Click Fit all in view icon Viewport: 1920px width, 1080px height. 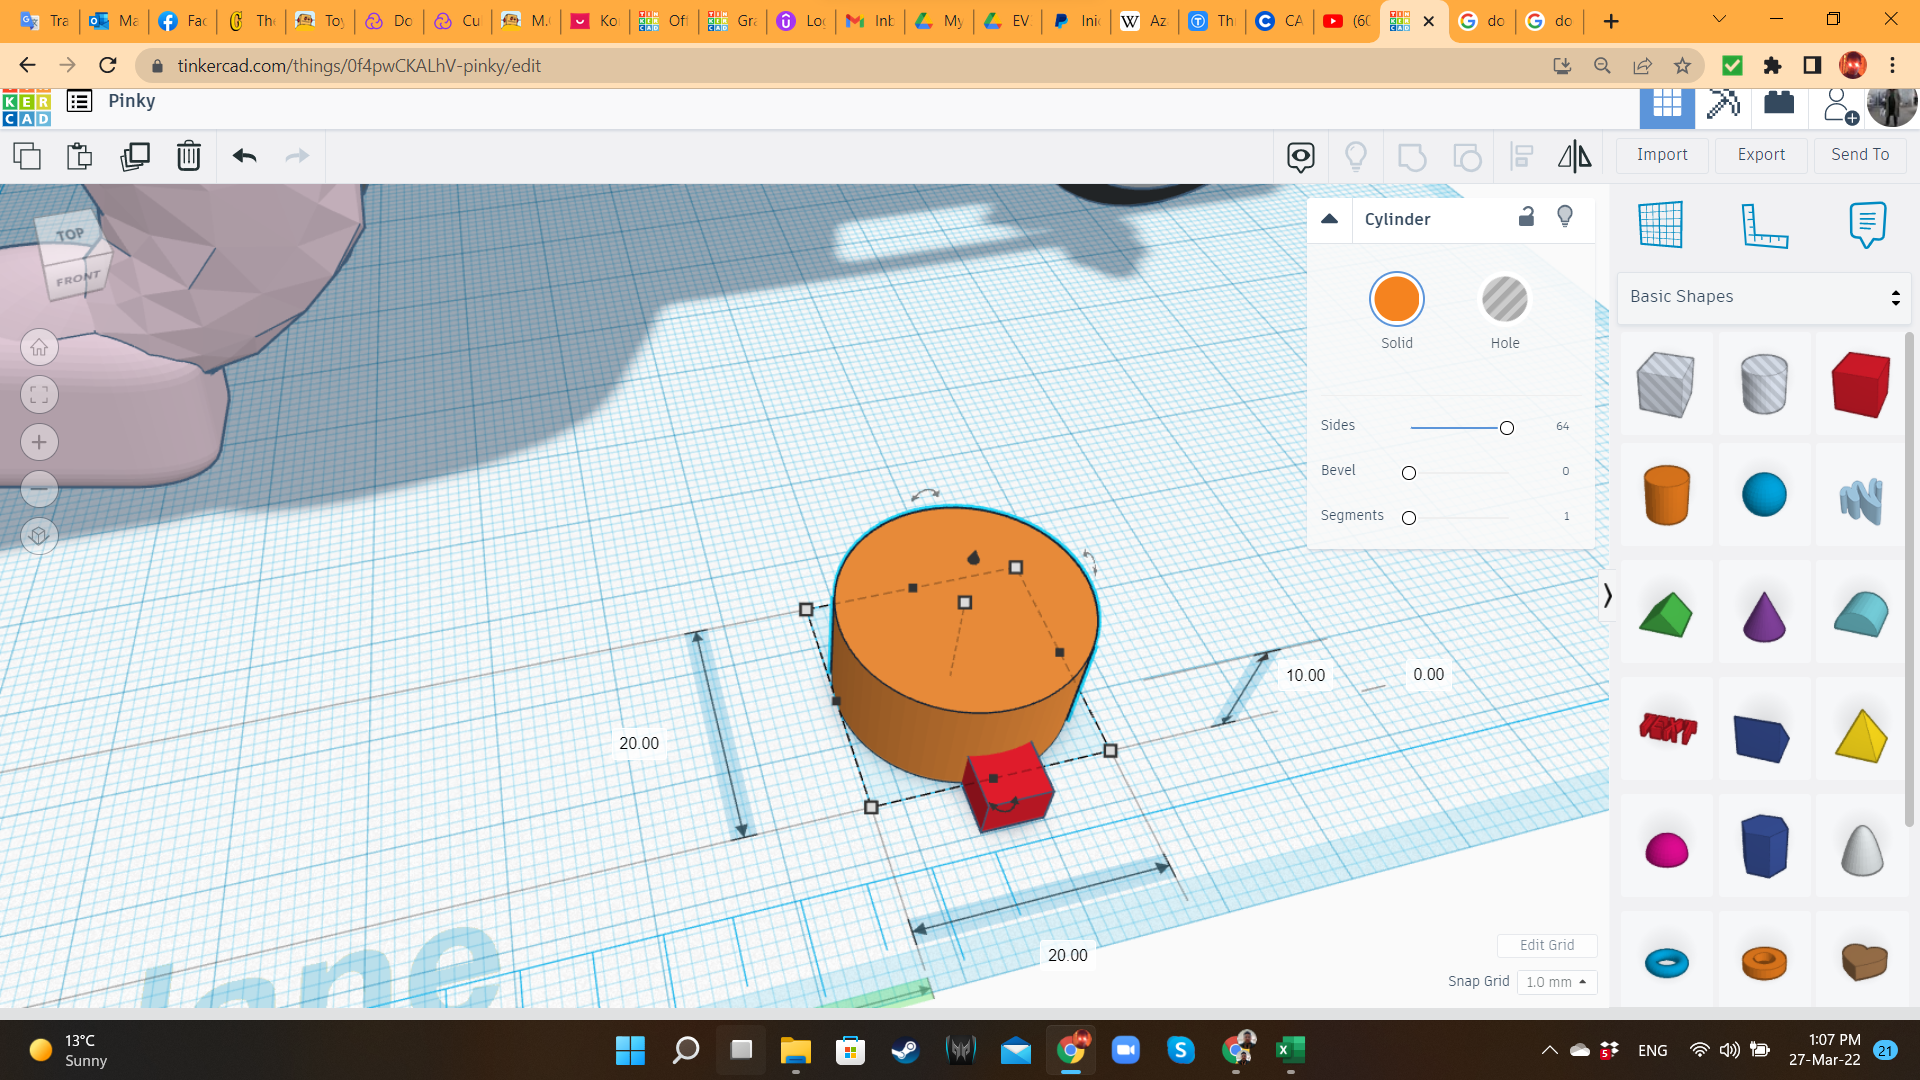coord(39,395)
